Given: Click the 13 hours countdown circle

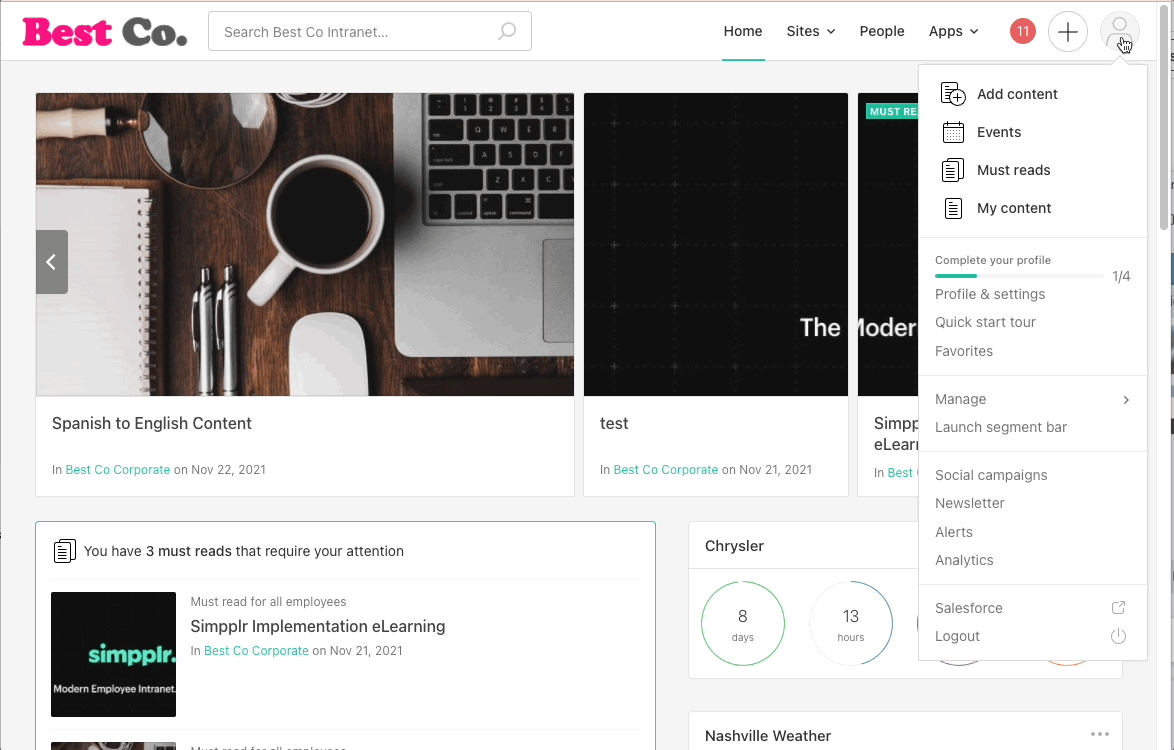Looking at the screenshot, I should pos(851,624).
